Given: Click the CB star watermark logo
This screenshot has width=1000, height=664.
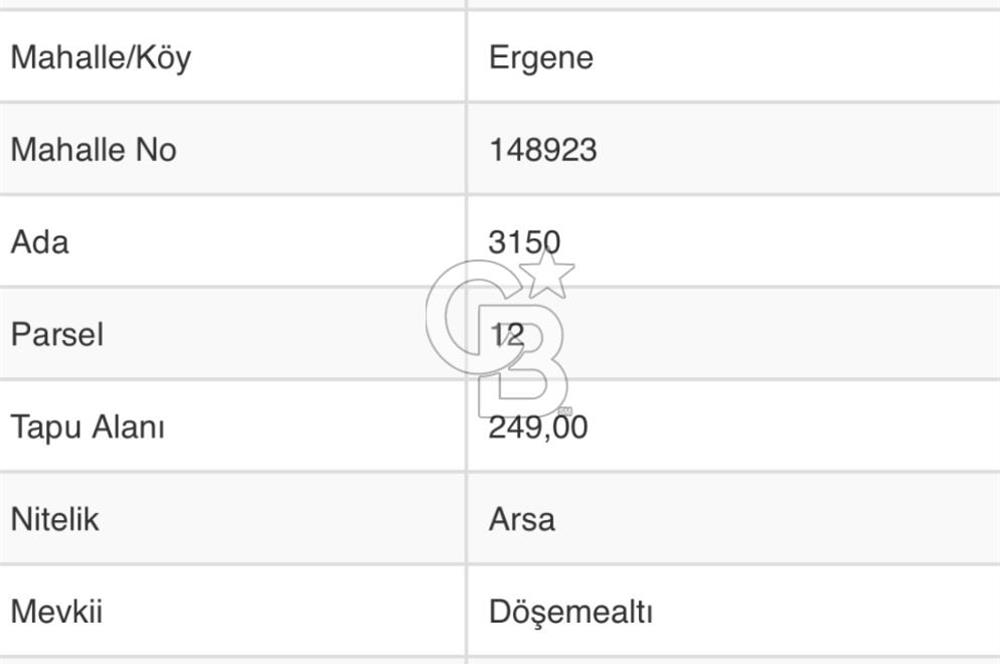Looking at the screenshot, I should (x=500, y=336).
